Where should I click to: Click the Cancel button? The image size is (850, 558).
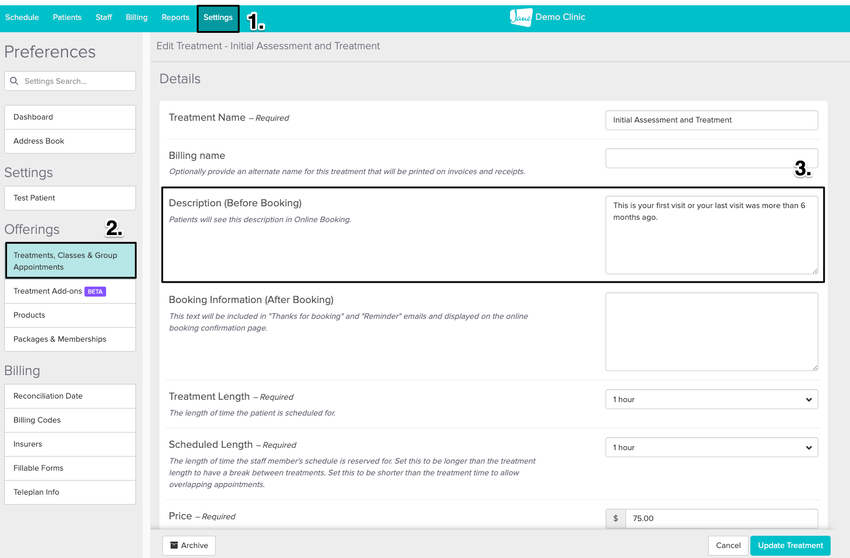click(x=728, y=546)
